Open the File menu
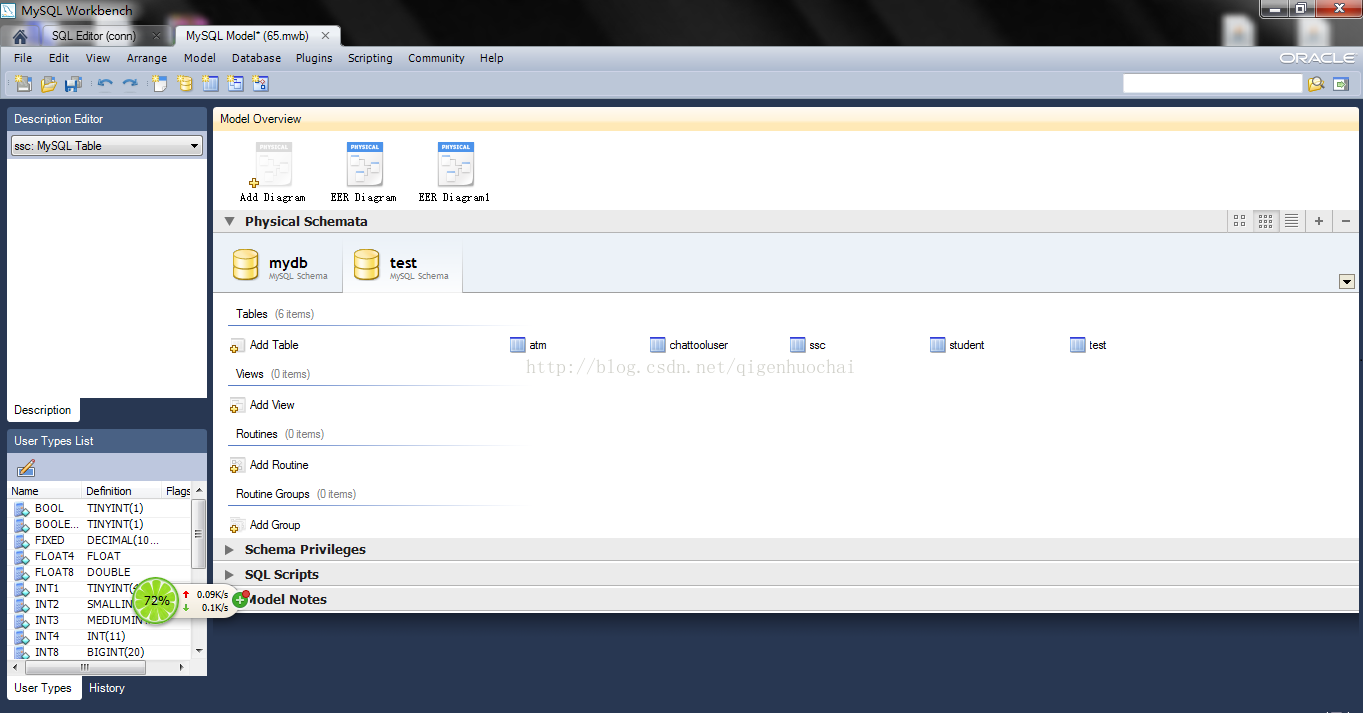 coord(23,58)
